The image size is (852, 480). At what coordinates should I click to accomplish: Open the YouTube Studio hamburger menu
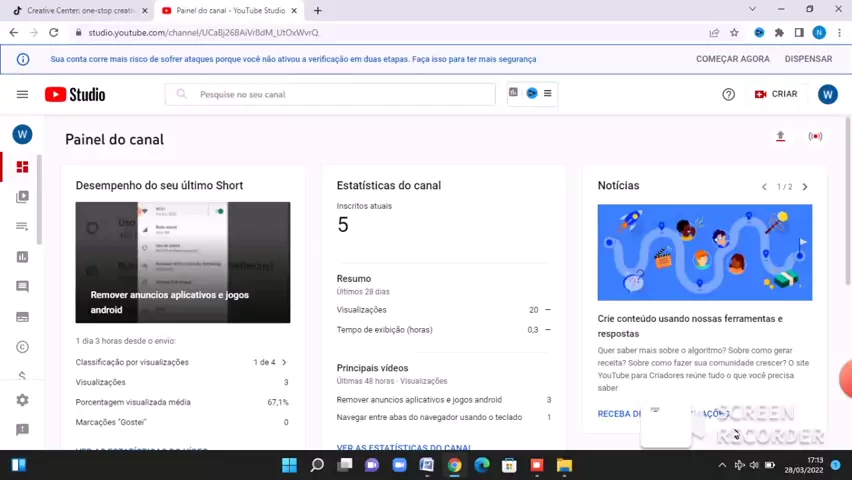(x=22, y=95)
